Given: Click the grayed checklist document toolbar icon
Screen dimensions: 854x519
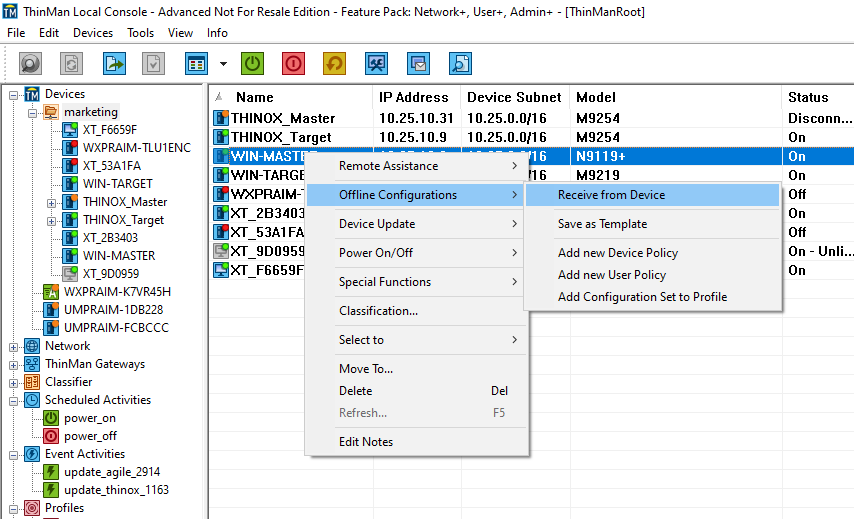Looking at the screenshot, I should [154, 64].
